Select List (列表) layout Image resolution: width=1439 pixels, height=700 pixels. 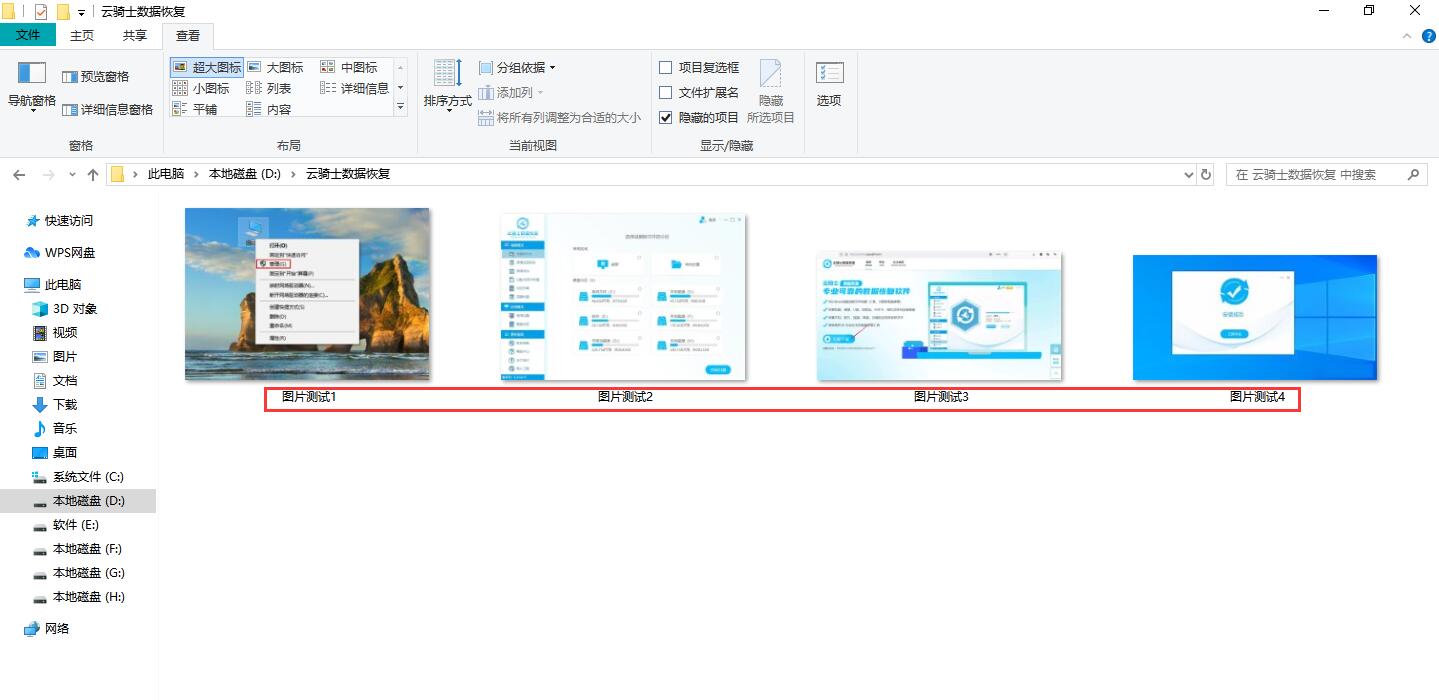pyautogui.click(x=269, y=88)
